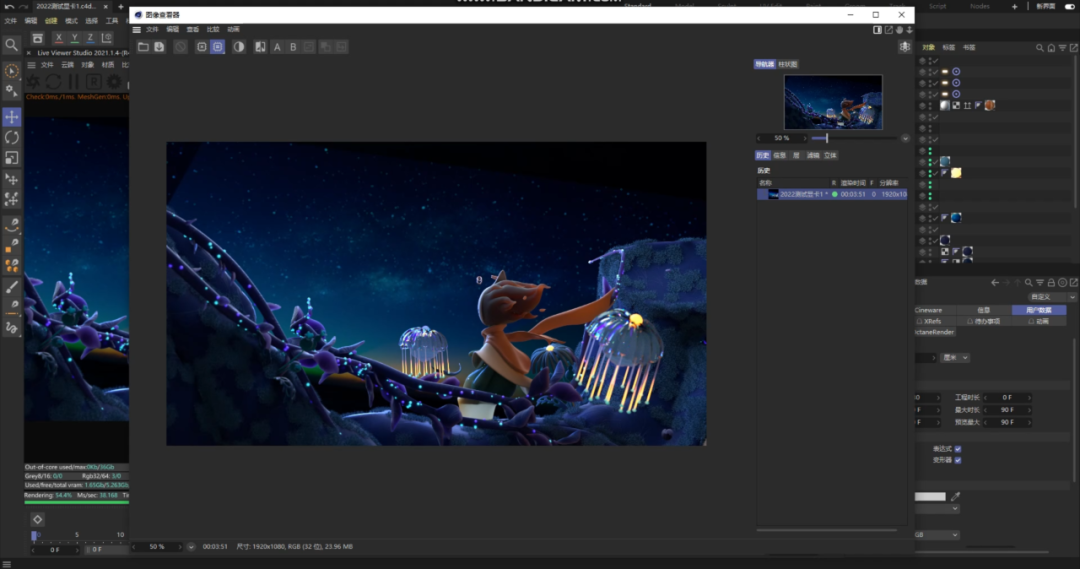
Task: Open the 比较 menu in Picture Viewer
Action: [213, 30]
